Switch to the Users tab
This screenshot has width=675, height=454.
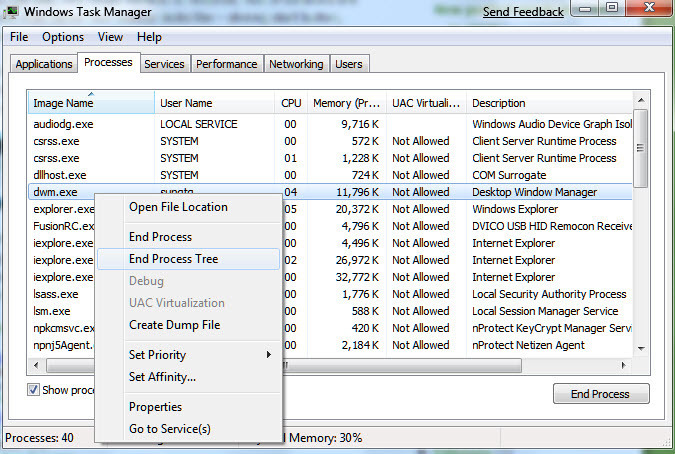click(349, 64)
